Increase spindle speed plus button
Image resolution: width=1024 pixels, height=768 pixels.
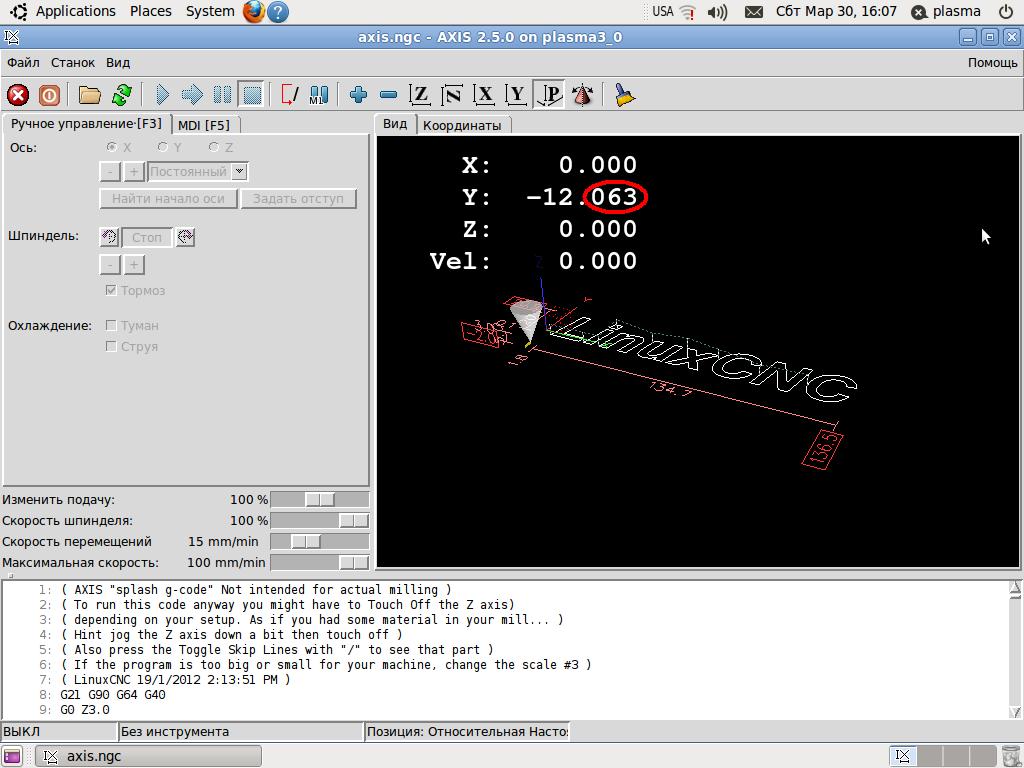134,264
